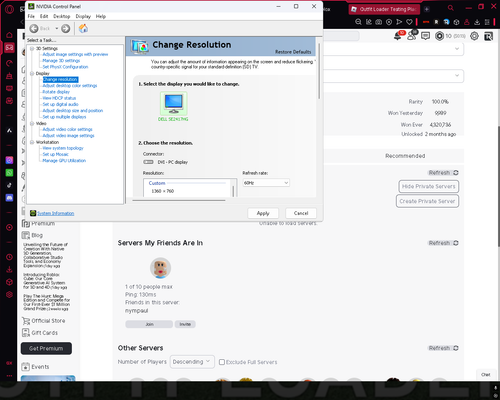The width and height of the screenshot is (500, 400).
Task: Open back history dropdown arrow
Action: 57,29
